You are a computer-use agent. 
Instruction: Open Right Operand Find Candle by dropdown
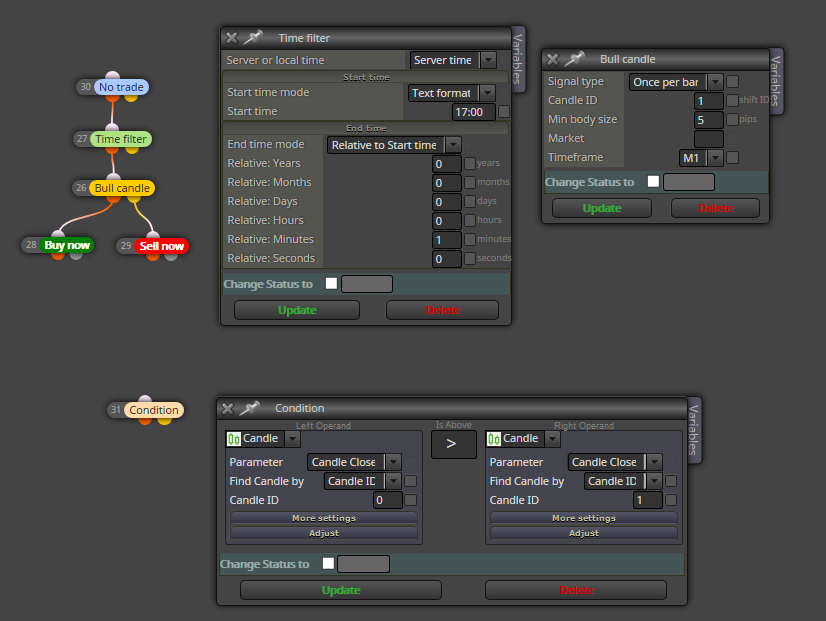coord(654,481)
